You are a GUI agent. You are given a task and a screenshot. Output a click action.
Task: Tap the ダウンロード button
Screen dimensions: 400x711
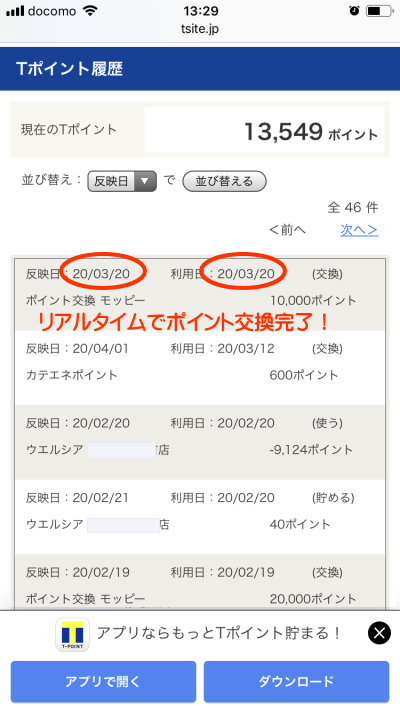tap(296, 682)
